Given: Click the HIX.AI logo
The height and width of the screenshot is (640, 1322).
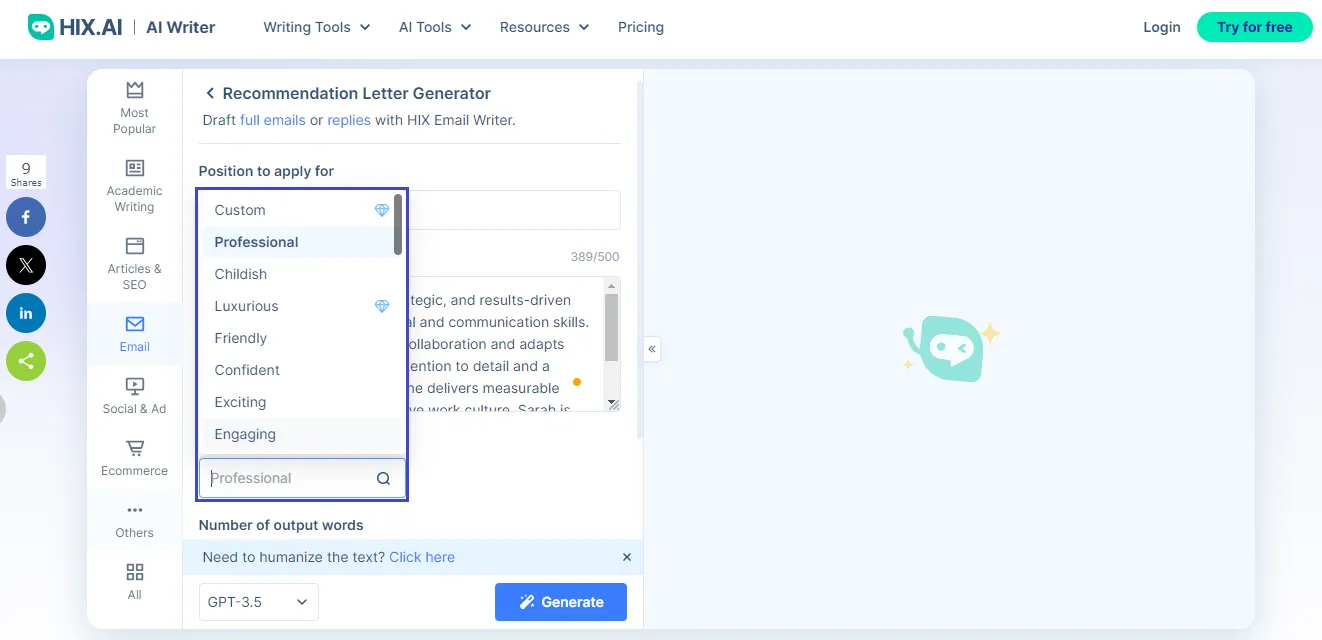Looking at the screenshot, I should (74, 27).
